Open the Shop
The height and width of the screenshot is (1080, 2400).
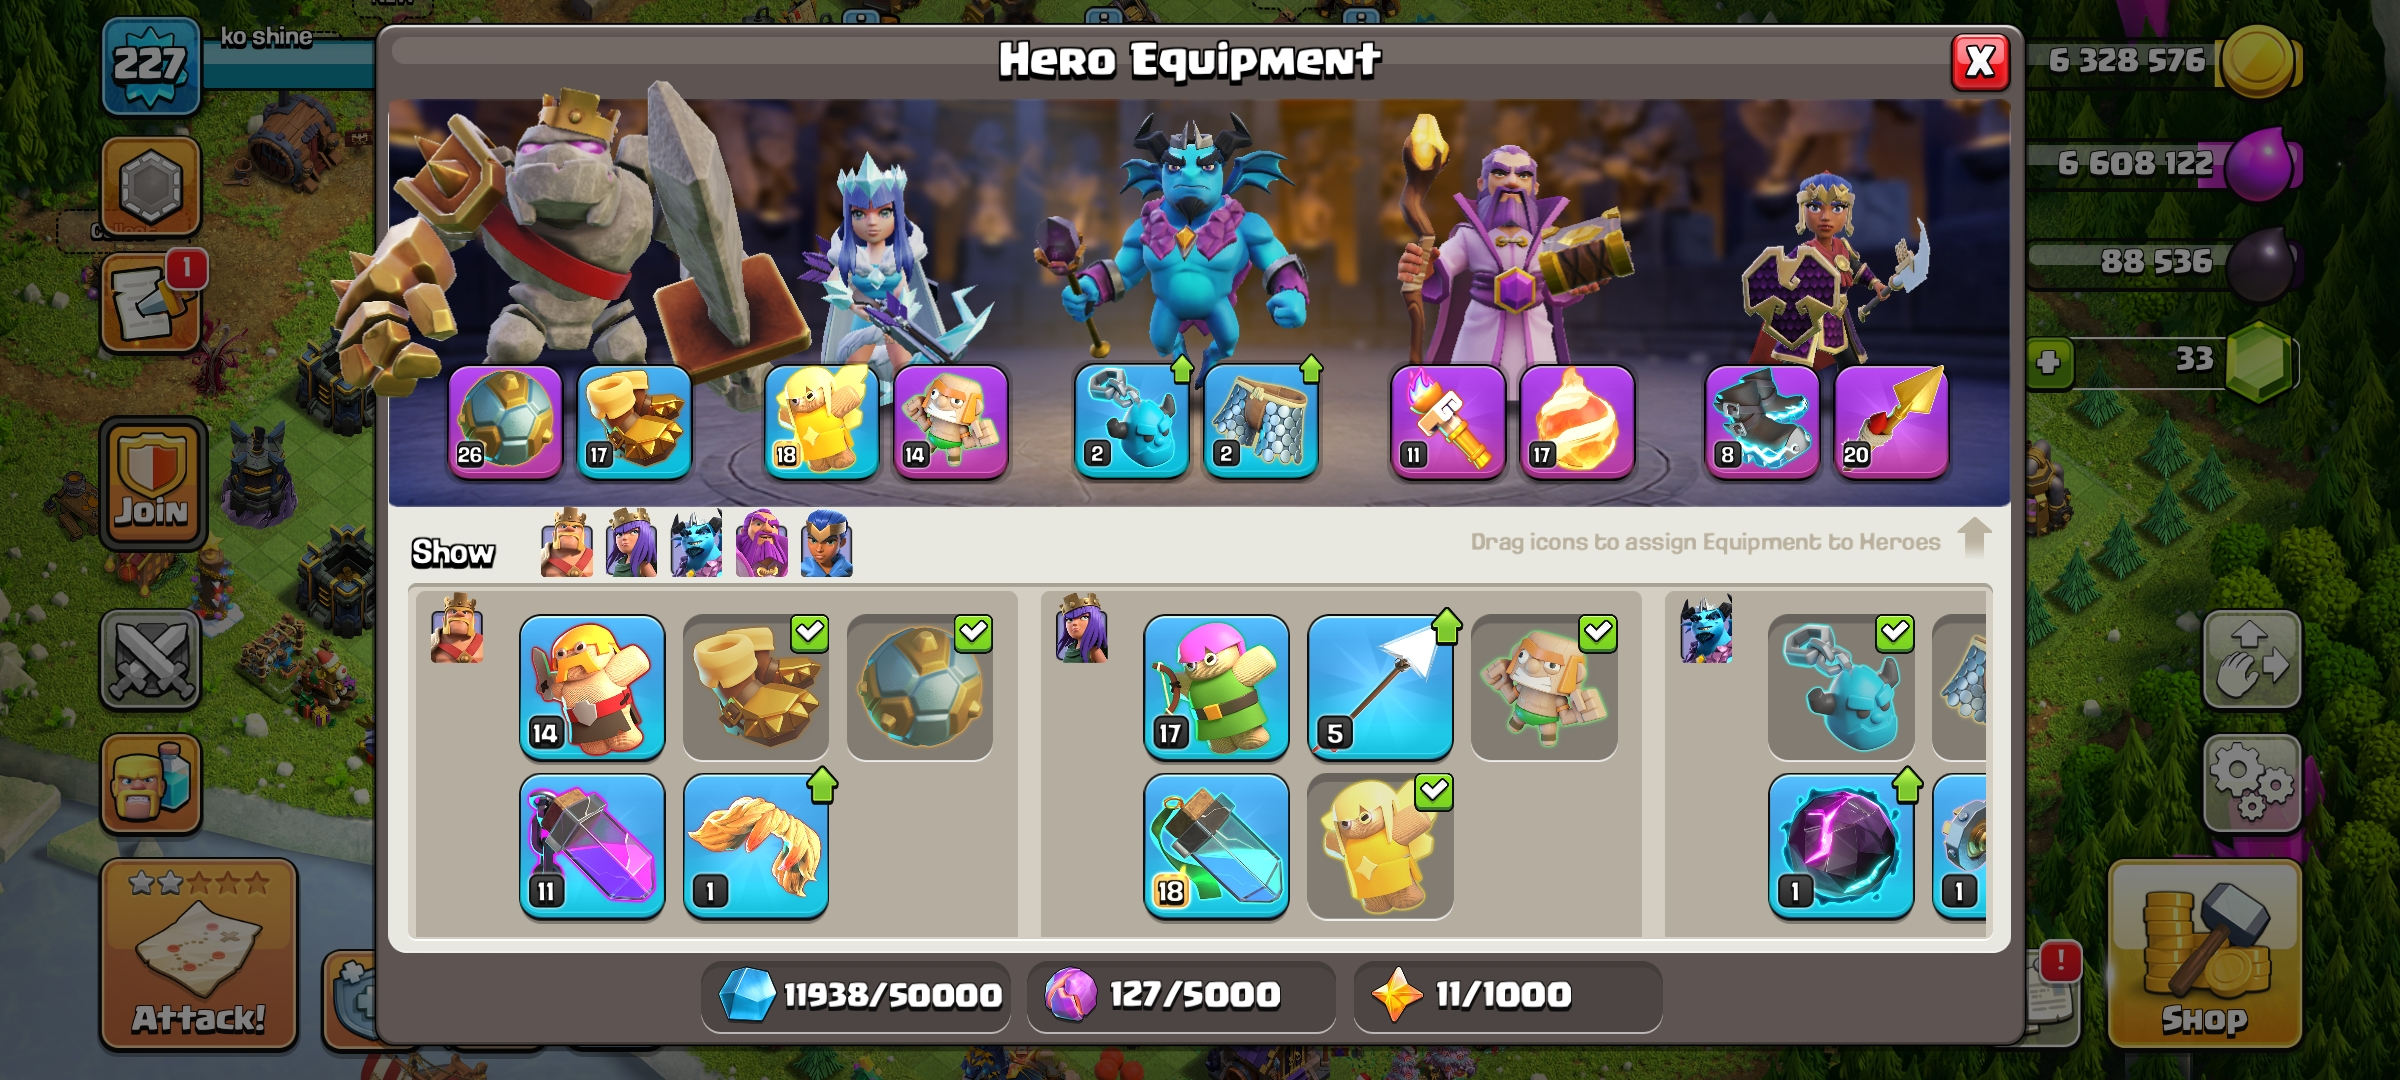tap(2205, 955)
